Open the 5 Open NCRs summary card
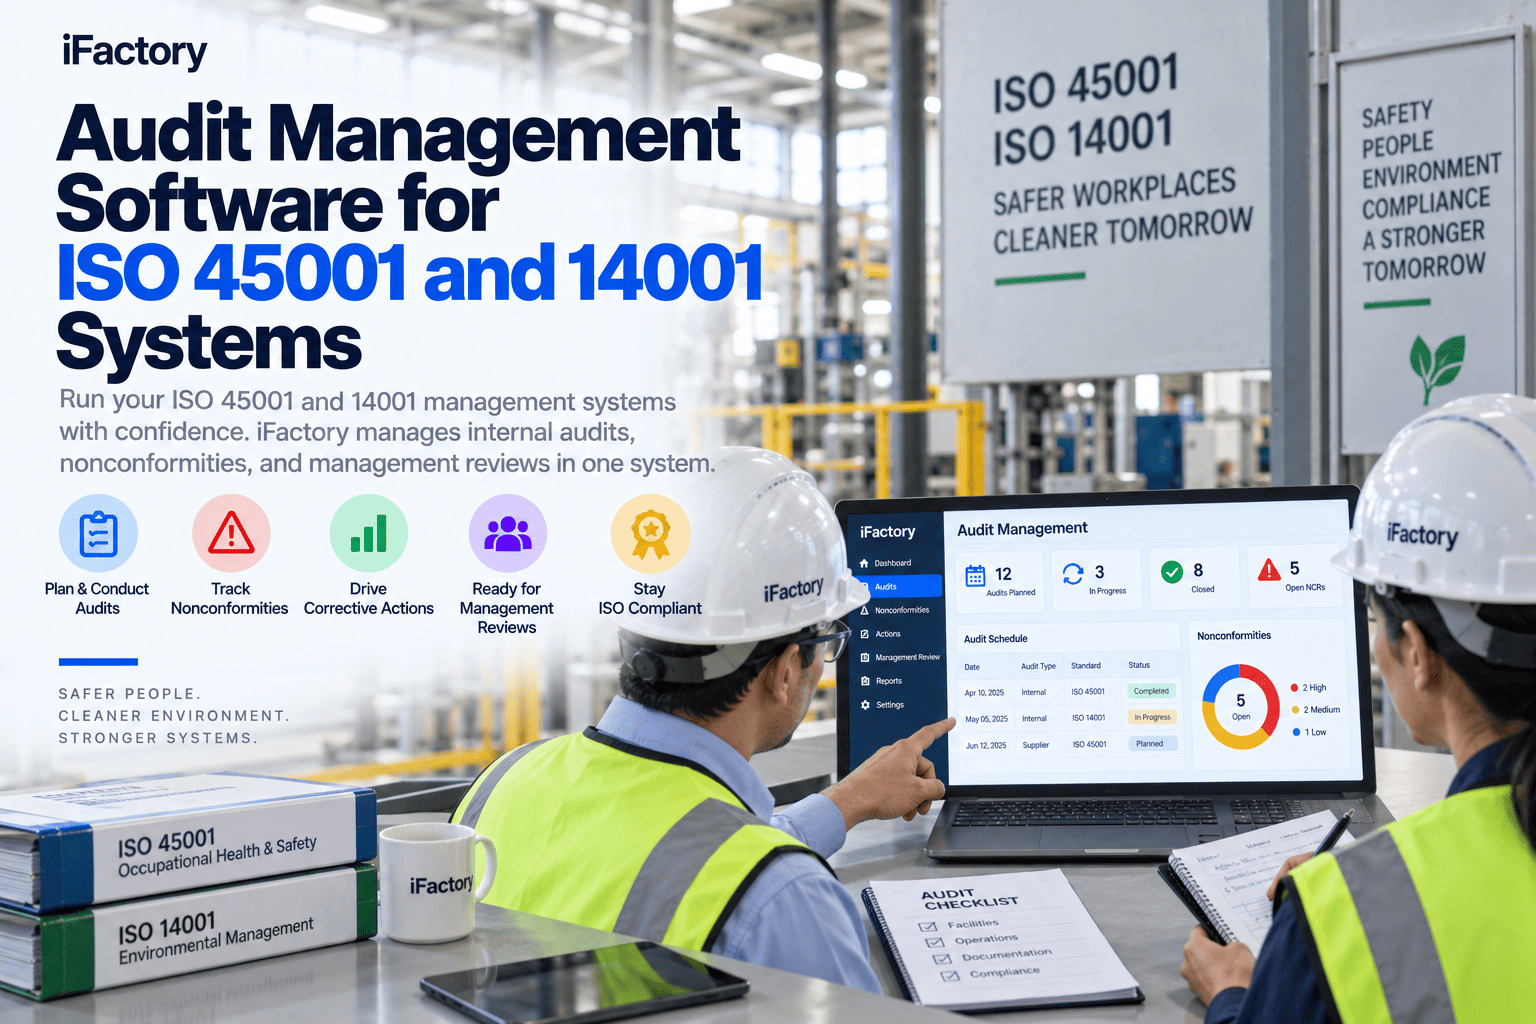This screenshot has height=1024, width=1536. 1294,575
